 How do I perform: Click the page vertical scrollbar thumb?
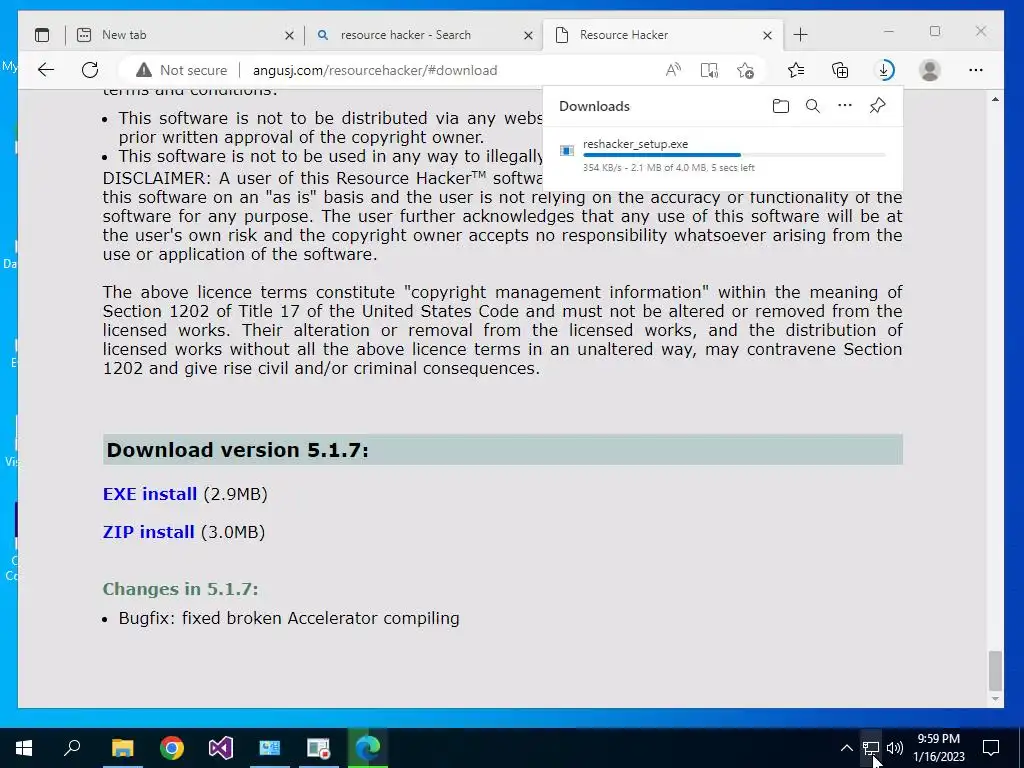(x=995, y=671)
